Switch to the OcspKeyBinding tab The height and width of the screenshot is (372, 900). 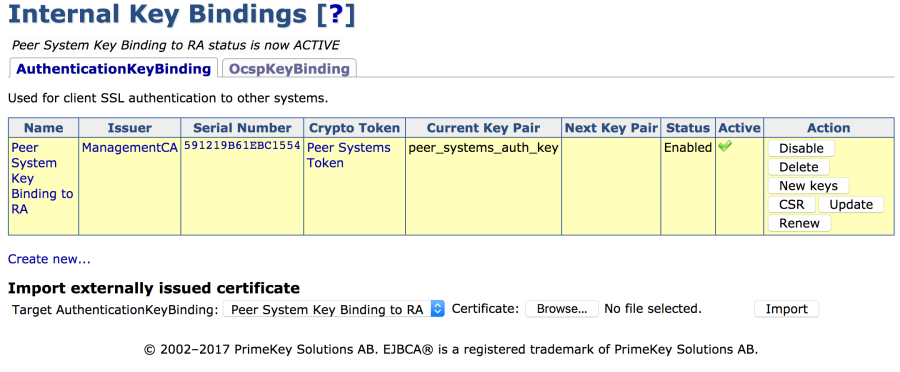point(289,69)
